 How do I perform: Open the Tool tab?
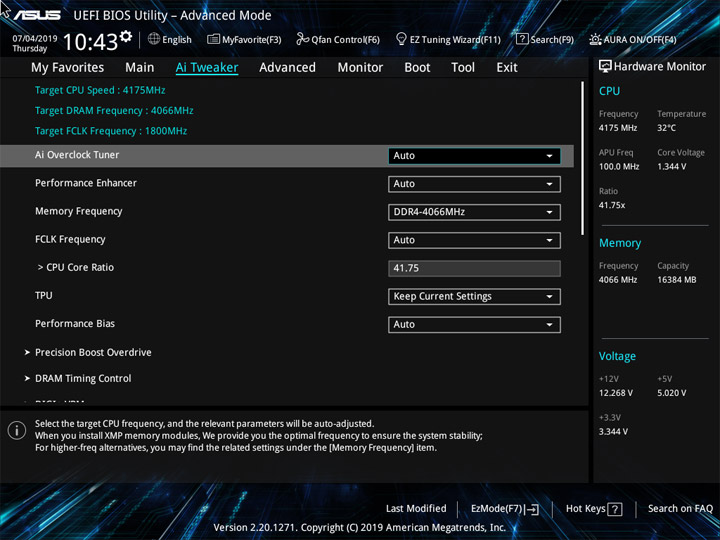pos(463,68)
